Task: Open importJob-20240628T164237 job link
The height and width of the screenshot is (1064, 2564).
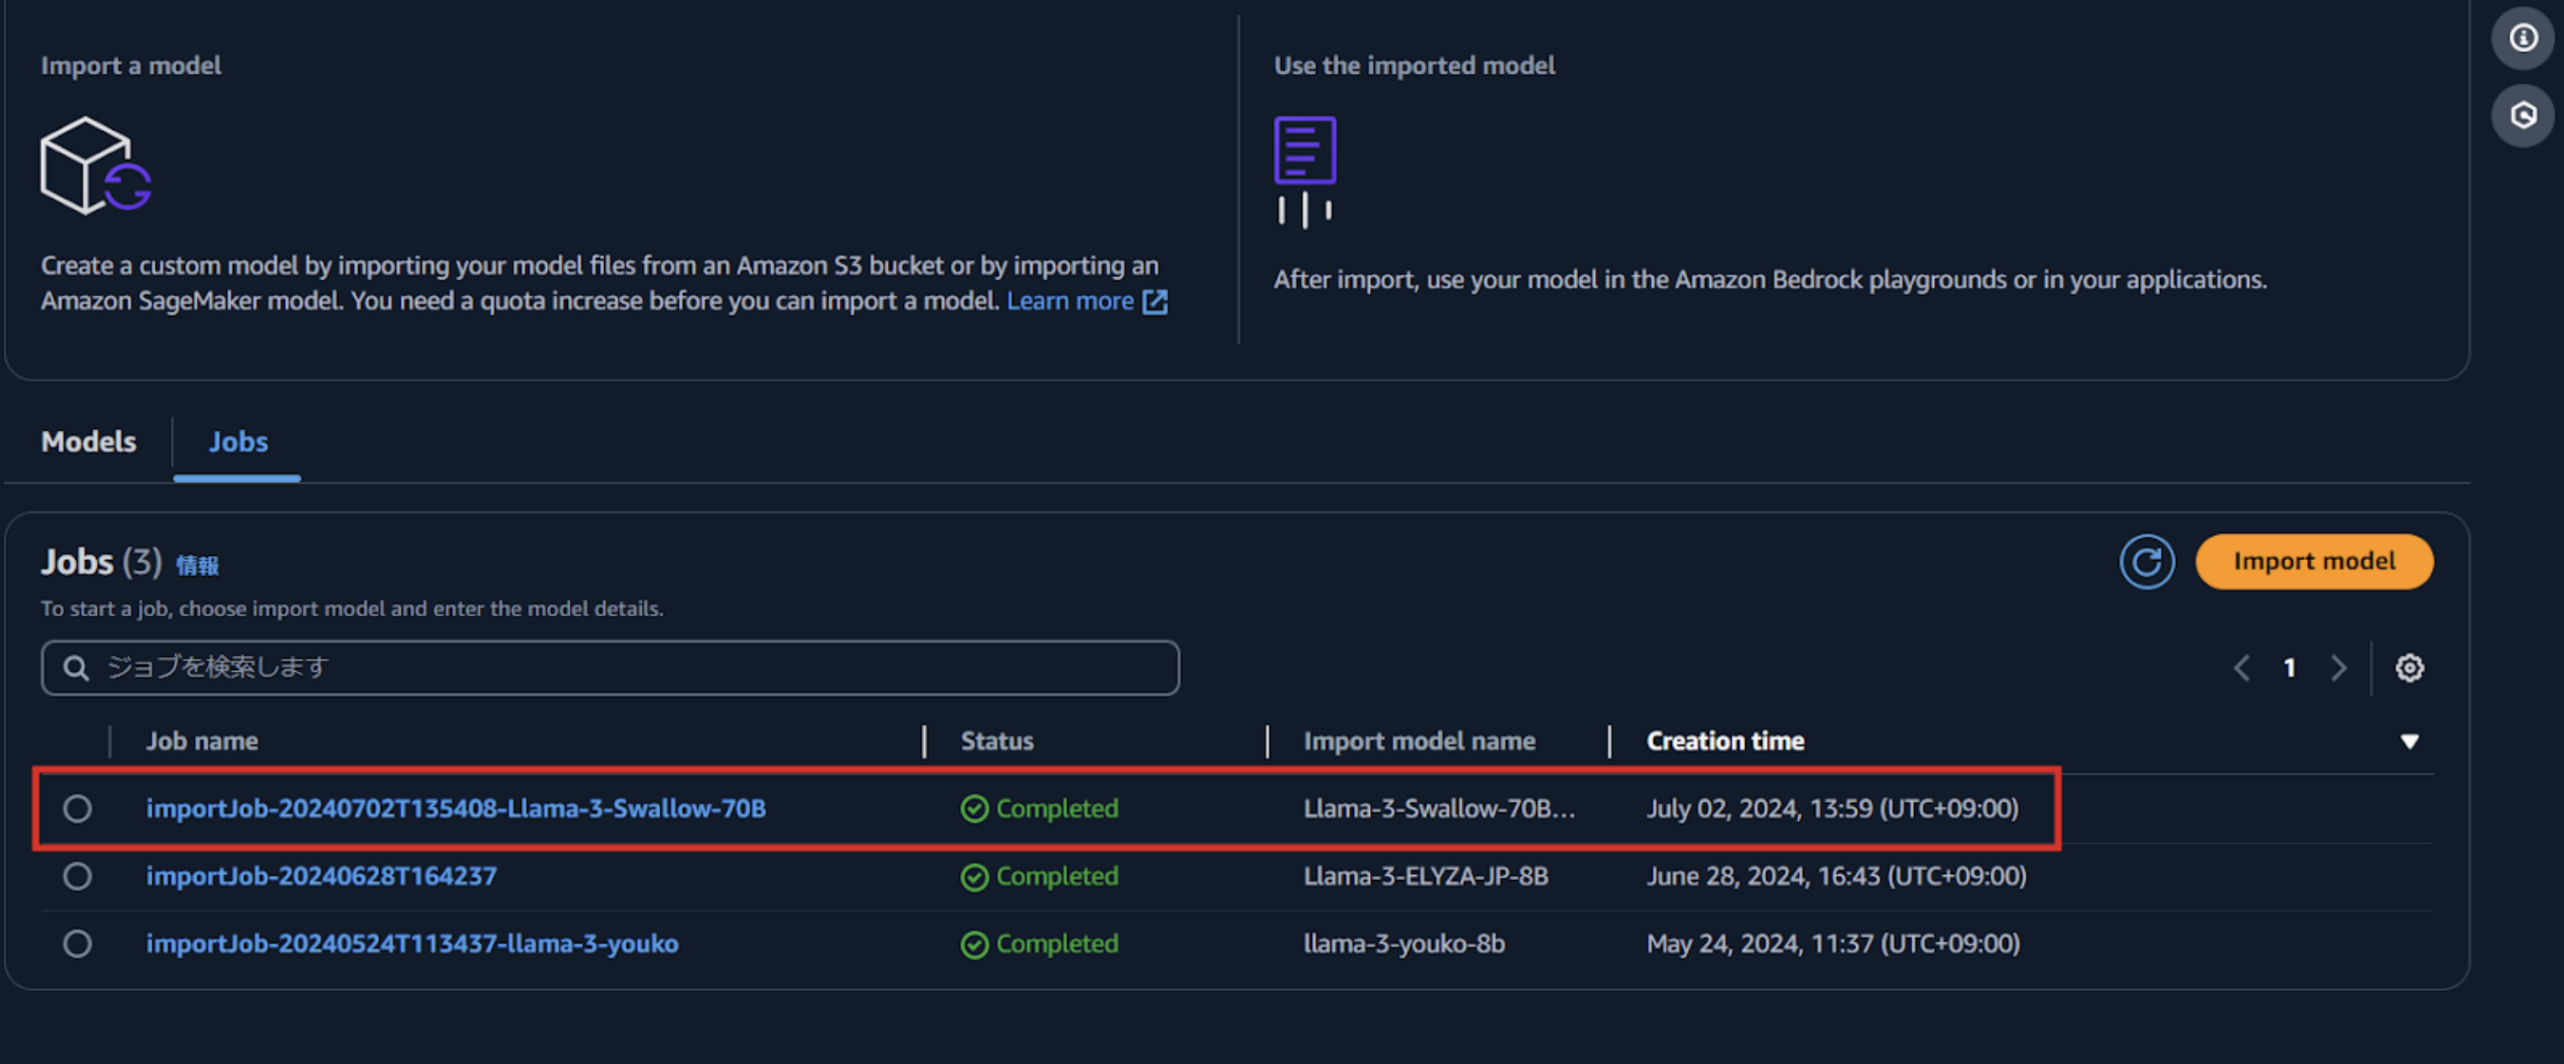Action: tap(321, 876)
